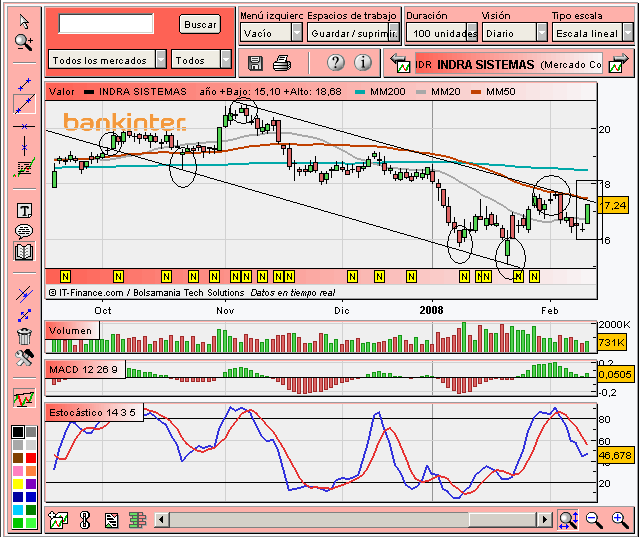Click the crossed lines move-object tool
Image resolution: width=641 pixels, height=539 pixels.
[x=24, y=294]
